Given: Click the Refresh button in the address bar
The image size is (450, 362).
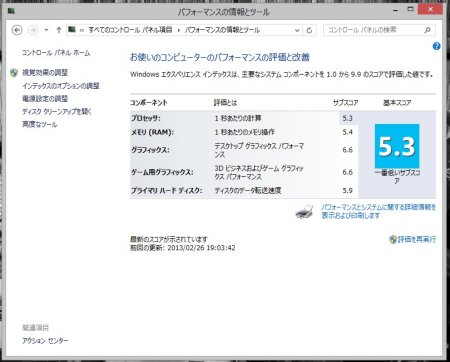Looking at the screenshot, I should (x=309, y=30).
